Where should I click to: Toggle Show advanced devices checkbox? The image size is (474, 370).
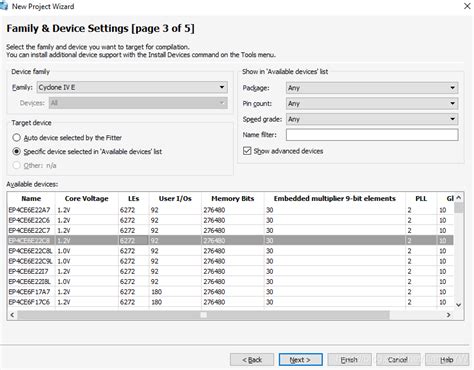[x=247, y=151]
